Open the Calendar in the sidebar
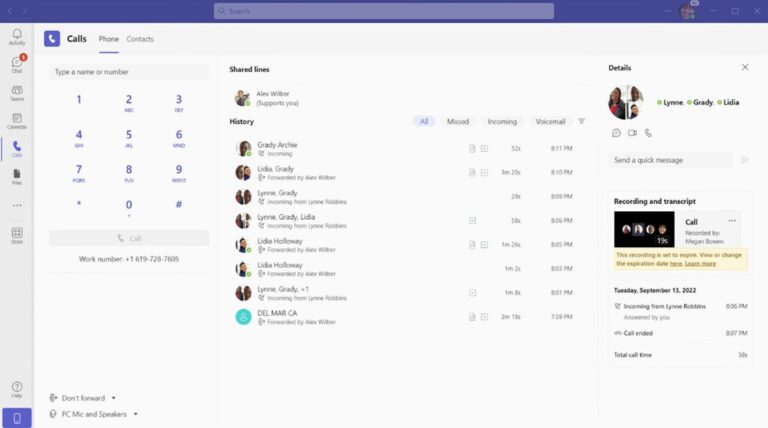 click(17, 120)
